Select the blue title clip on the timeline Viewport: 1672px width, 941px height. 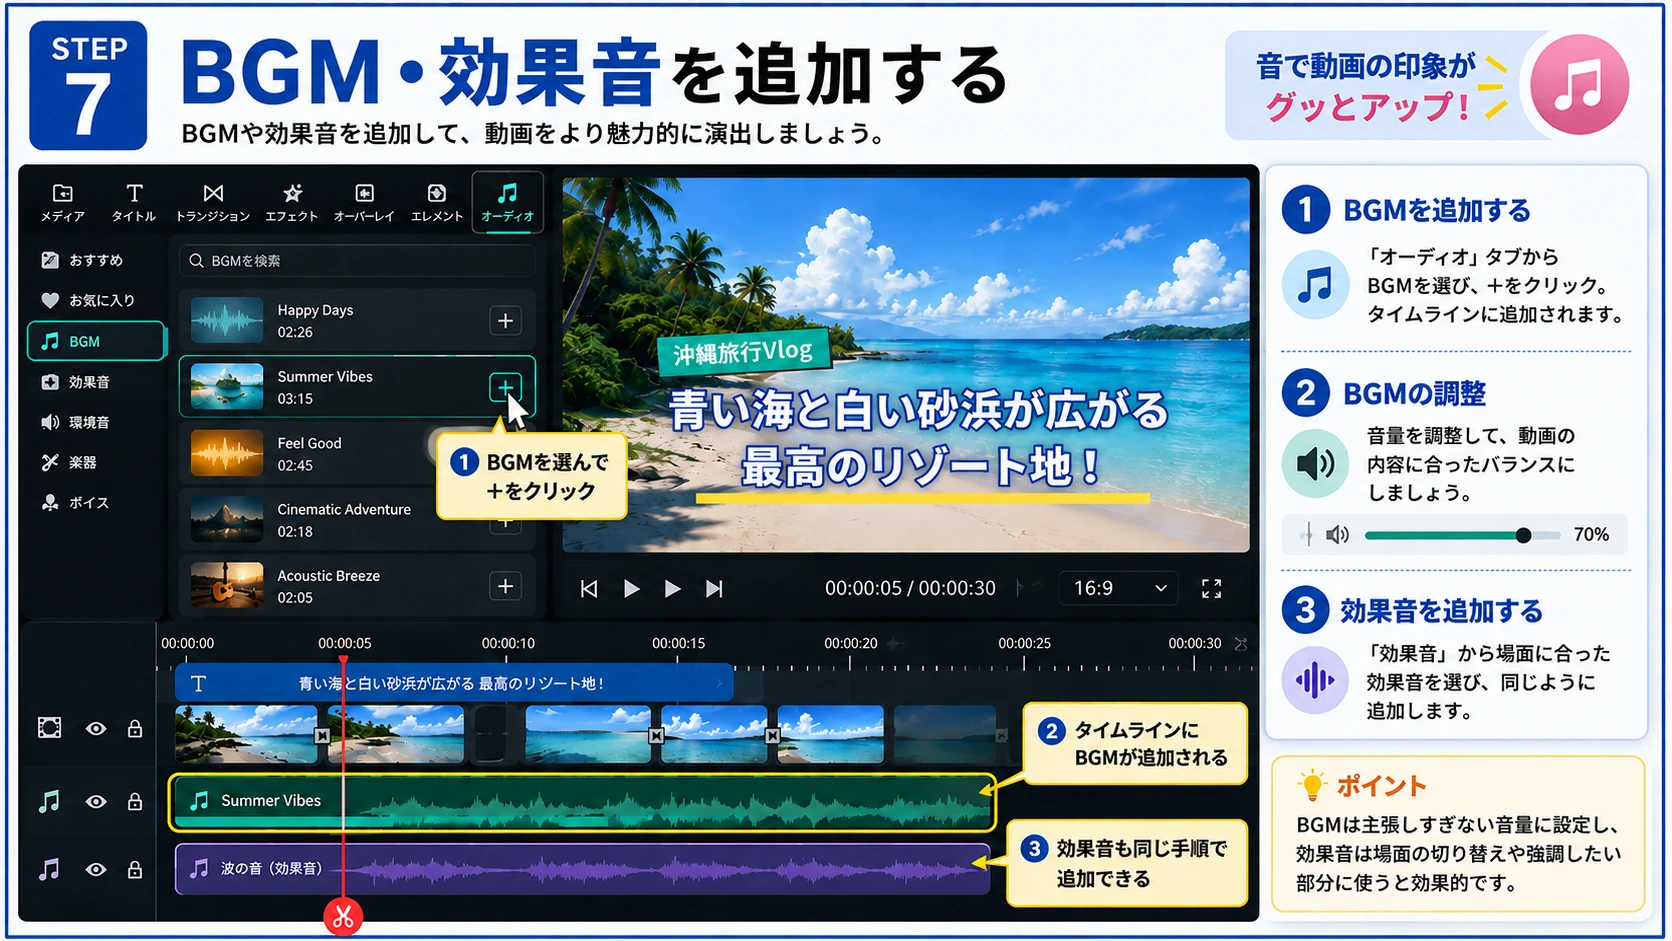pyautogui.click(x=454, y=683)
